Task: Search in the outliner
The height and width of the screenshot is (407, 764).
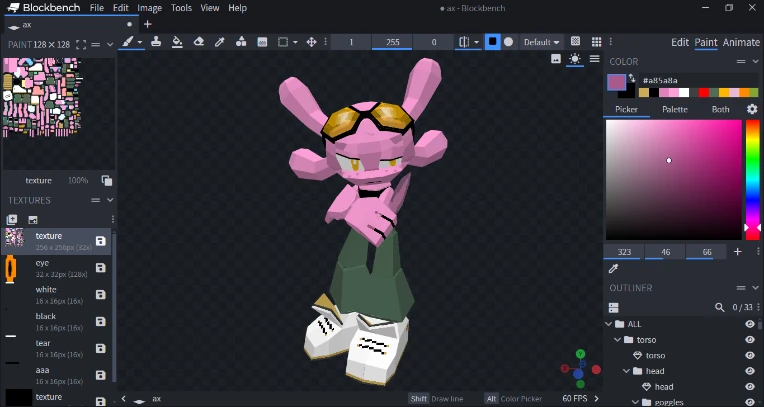Action: coord(719,307)
